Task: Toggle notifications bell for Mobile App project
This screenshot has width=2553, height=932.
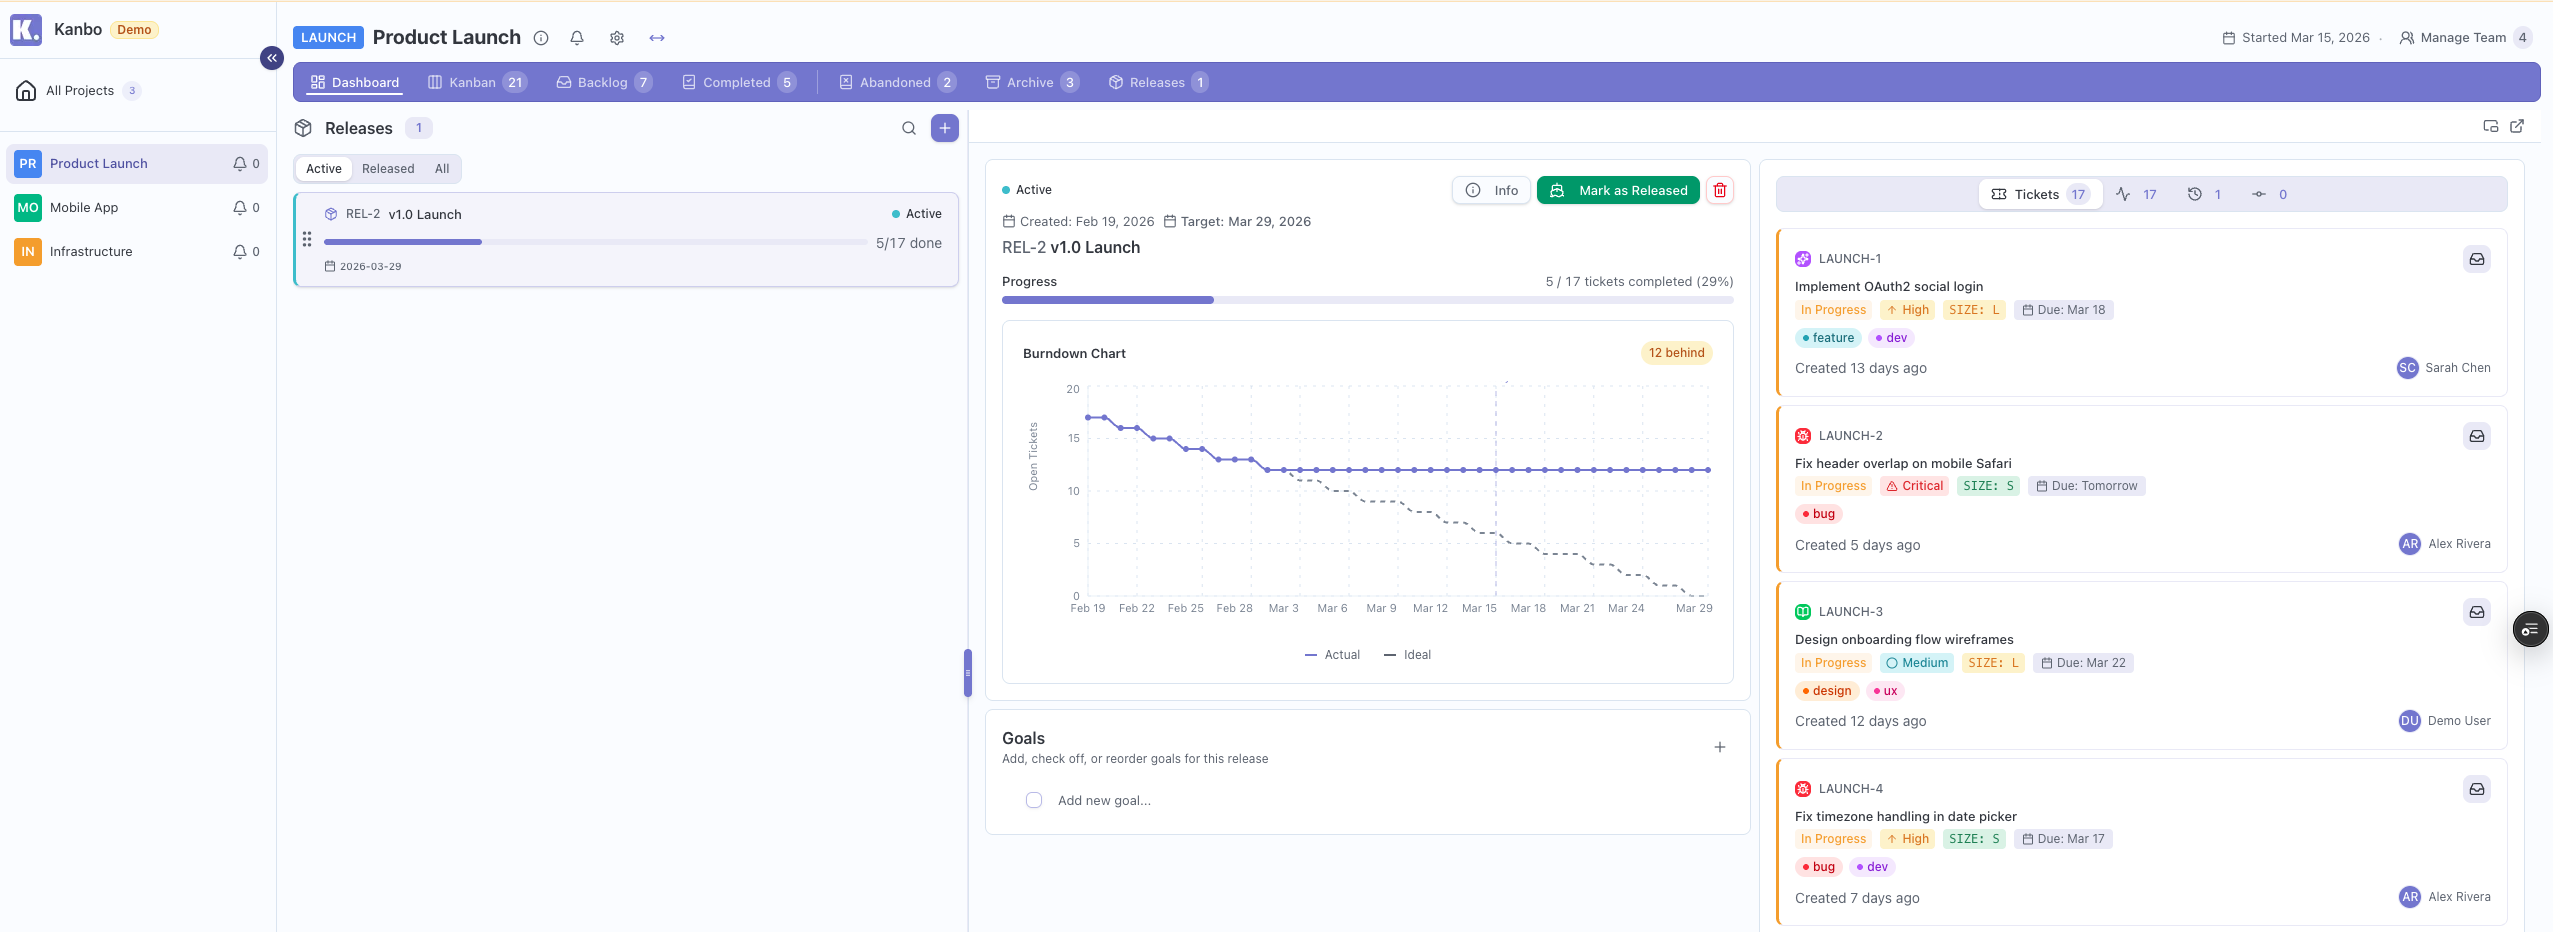Action: point(239,207)
